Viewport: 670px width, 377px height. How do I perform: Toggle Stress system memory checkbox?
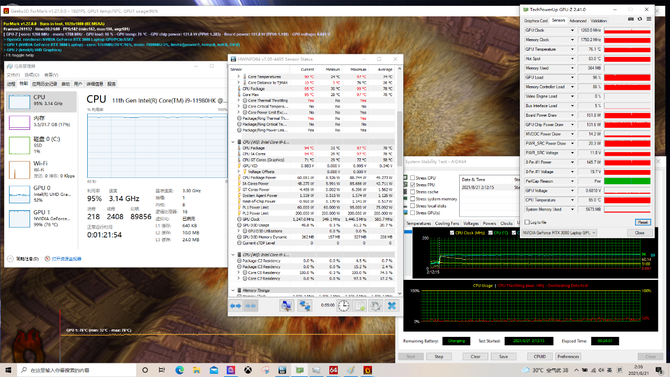412,199
